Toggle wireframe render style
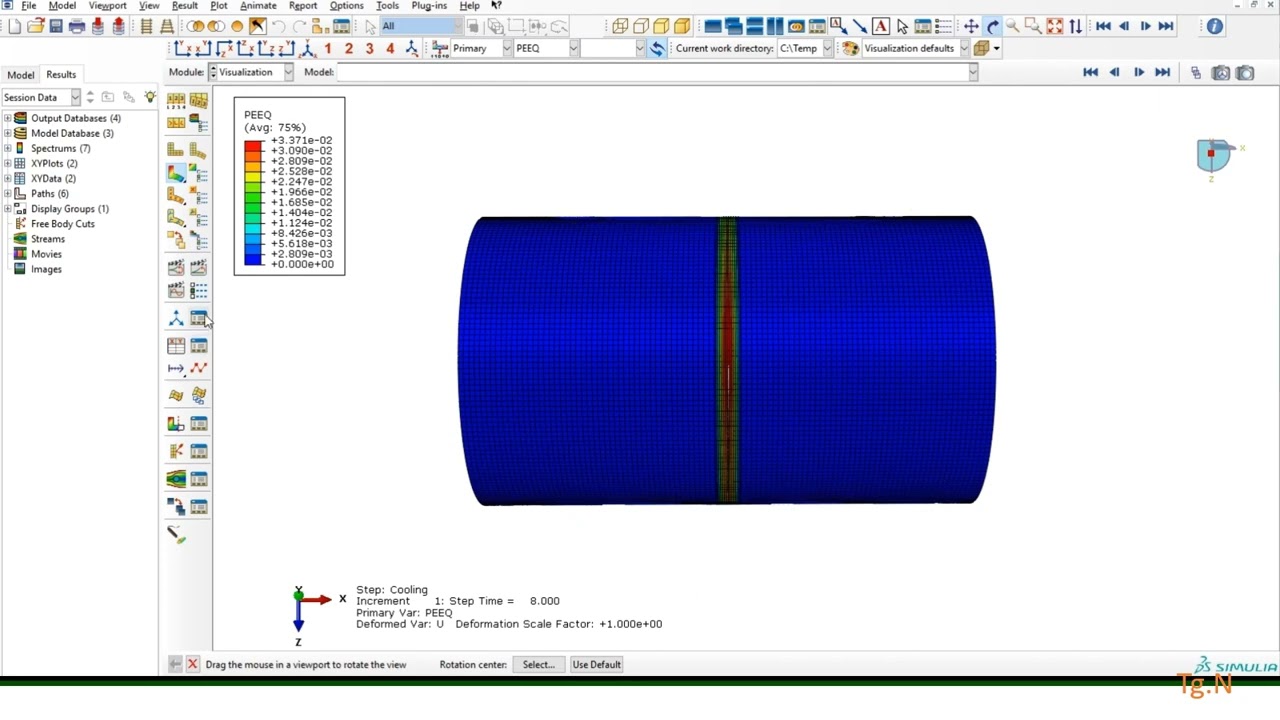Viewport: 1280px width, 720px height. 620,26
